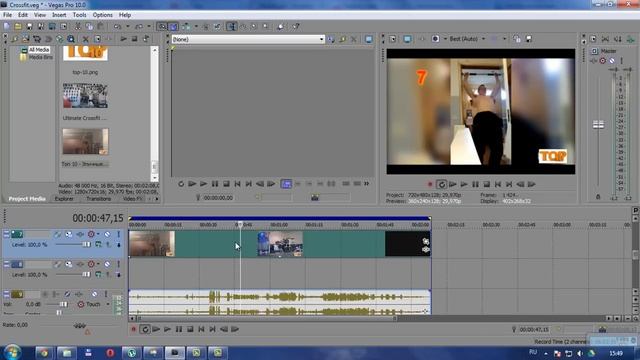Adjust first video track Level slider
The image size is (640, 360).
point(86,244)
